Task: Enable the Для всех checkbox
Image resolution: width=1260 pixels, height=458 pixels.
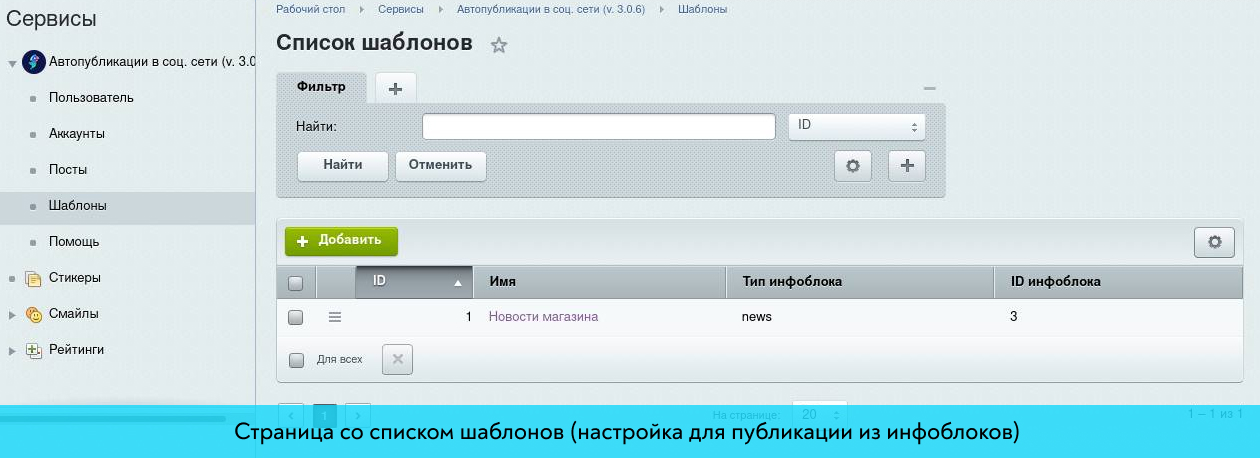Action: pyautogui.click(x=296, y=359)
